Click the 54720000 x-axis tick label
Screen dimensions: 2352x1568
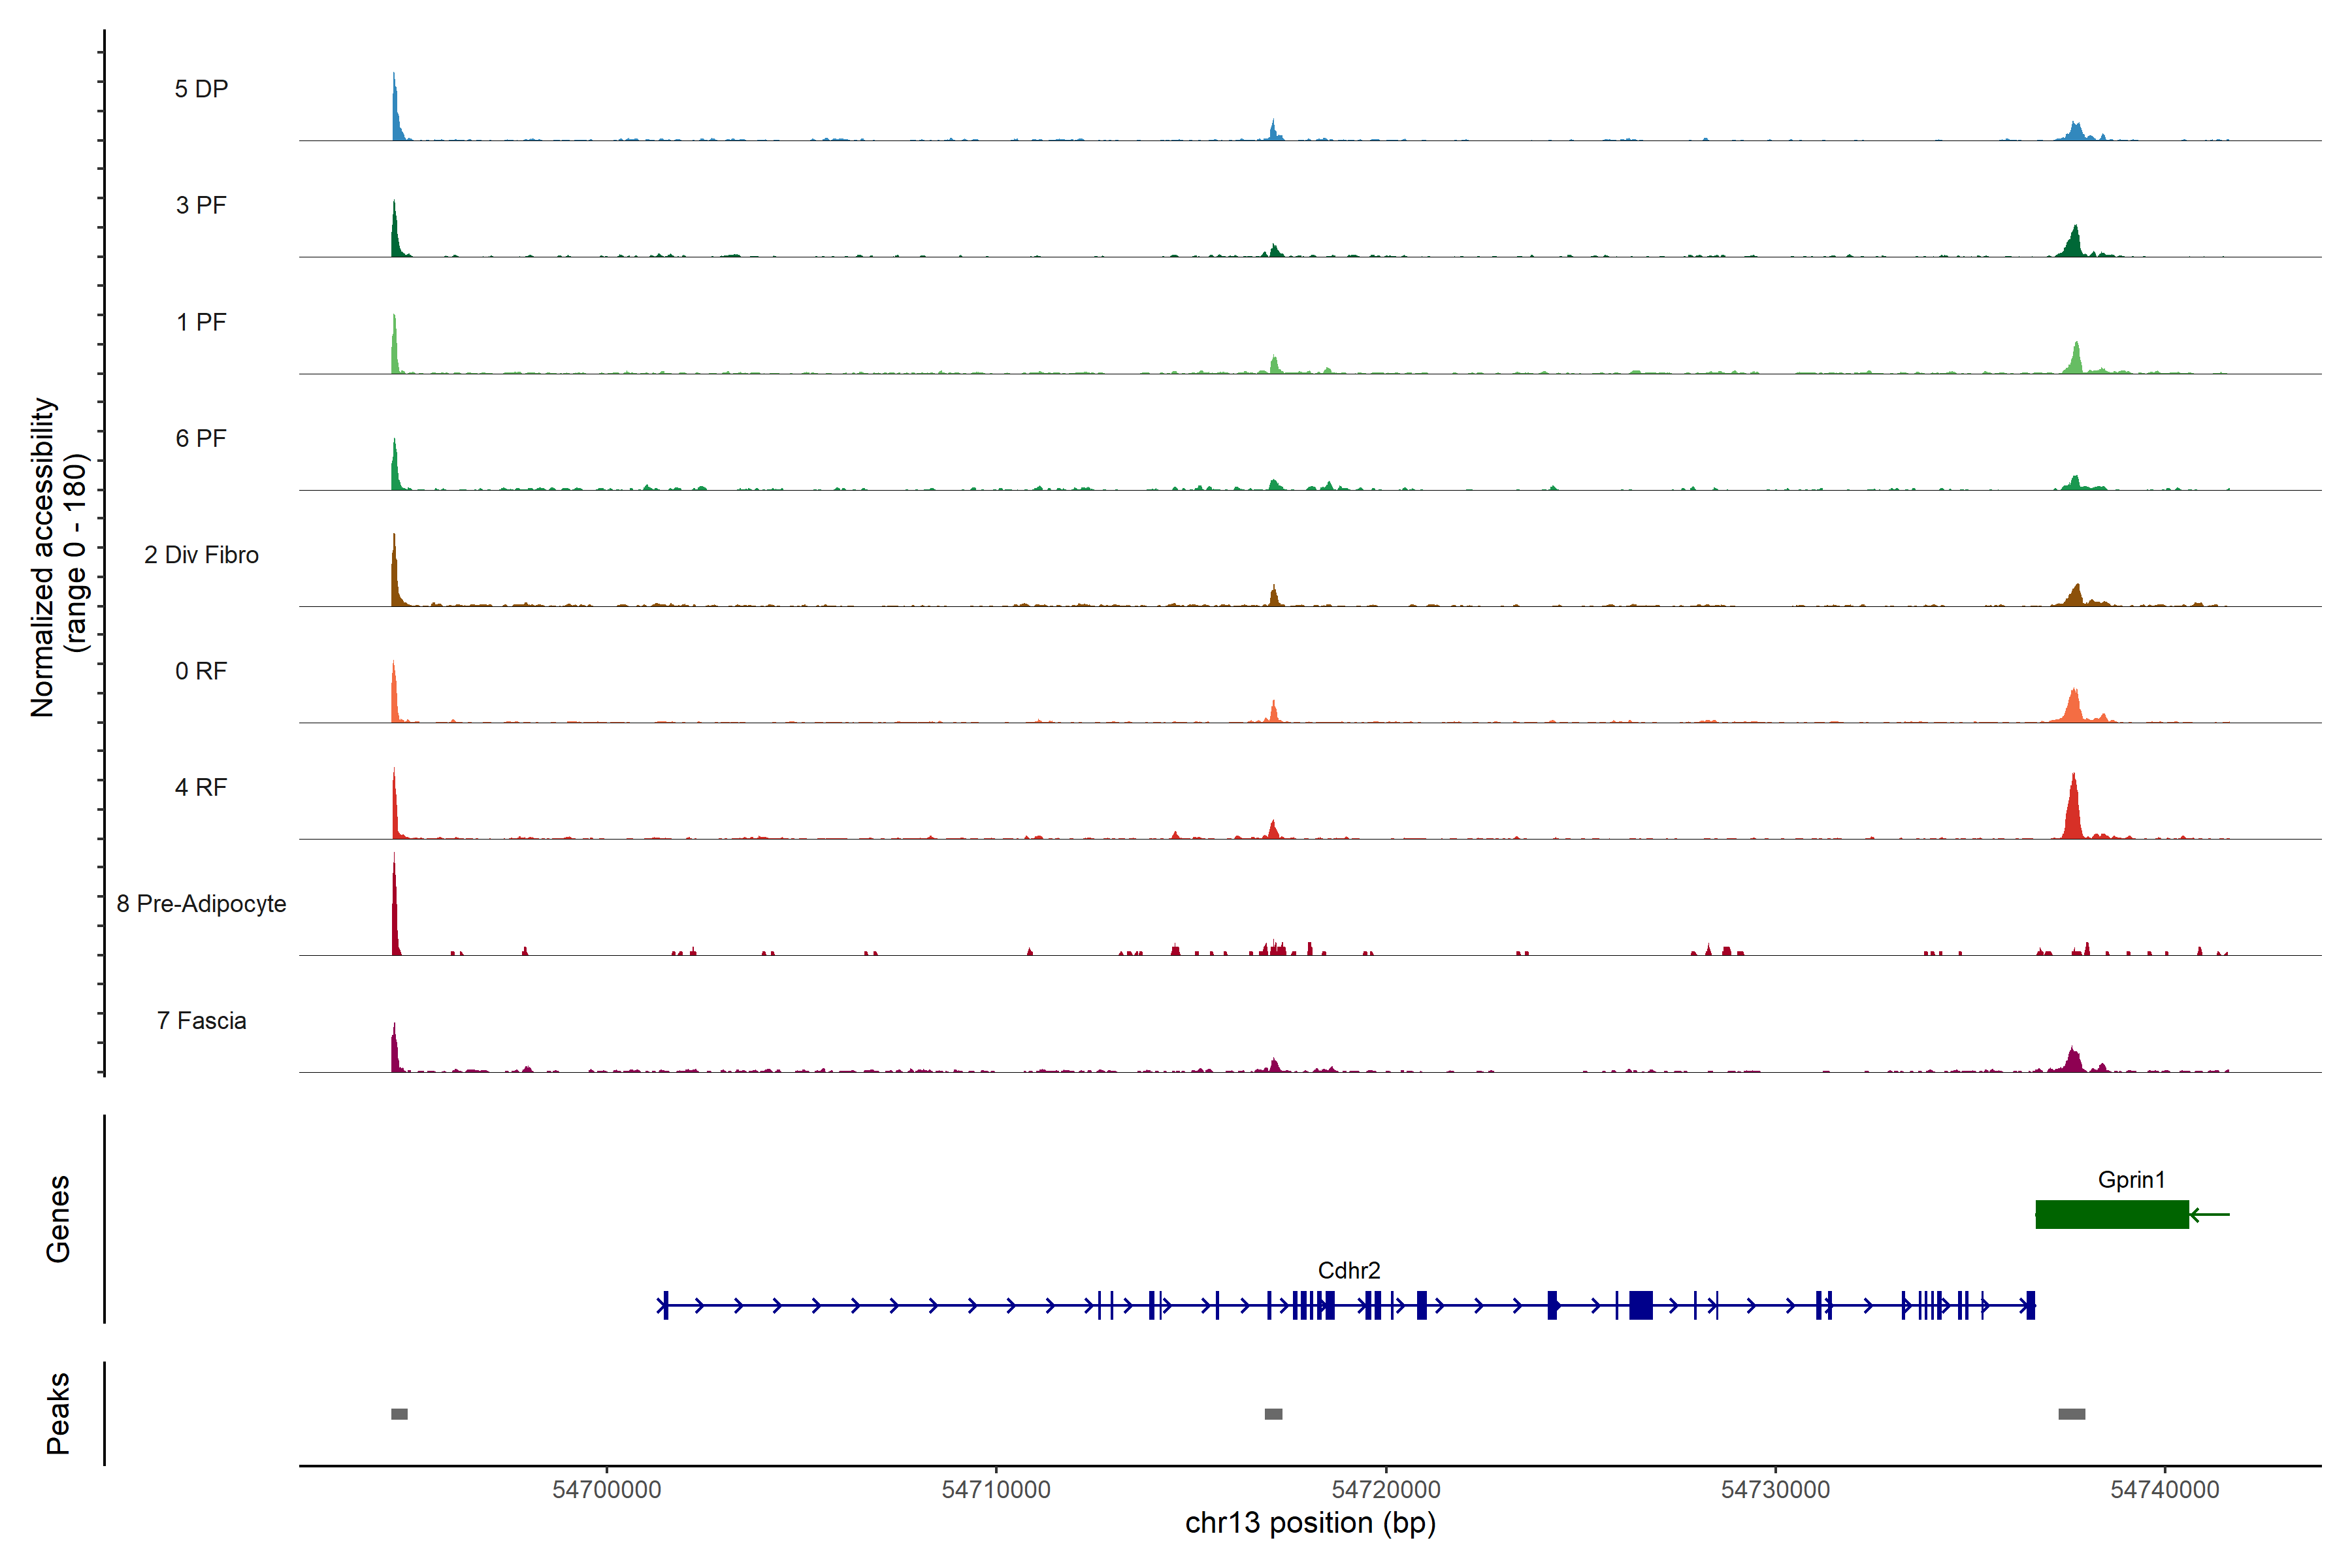point(1386,1490)
